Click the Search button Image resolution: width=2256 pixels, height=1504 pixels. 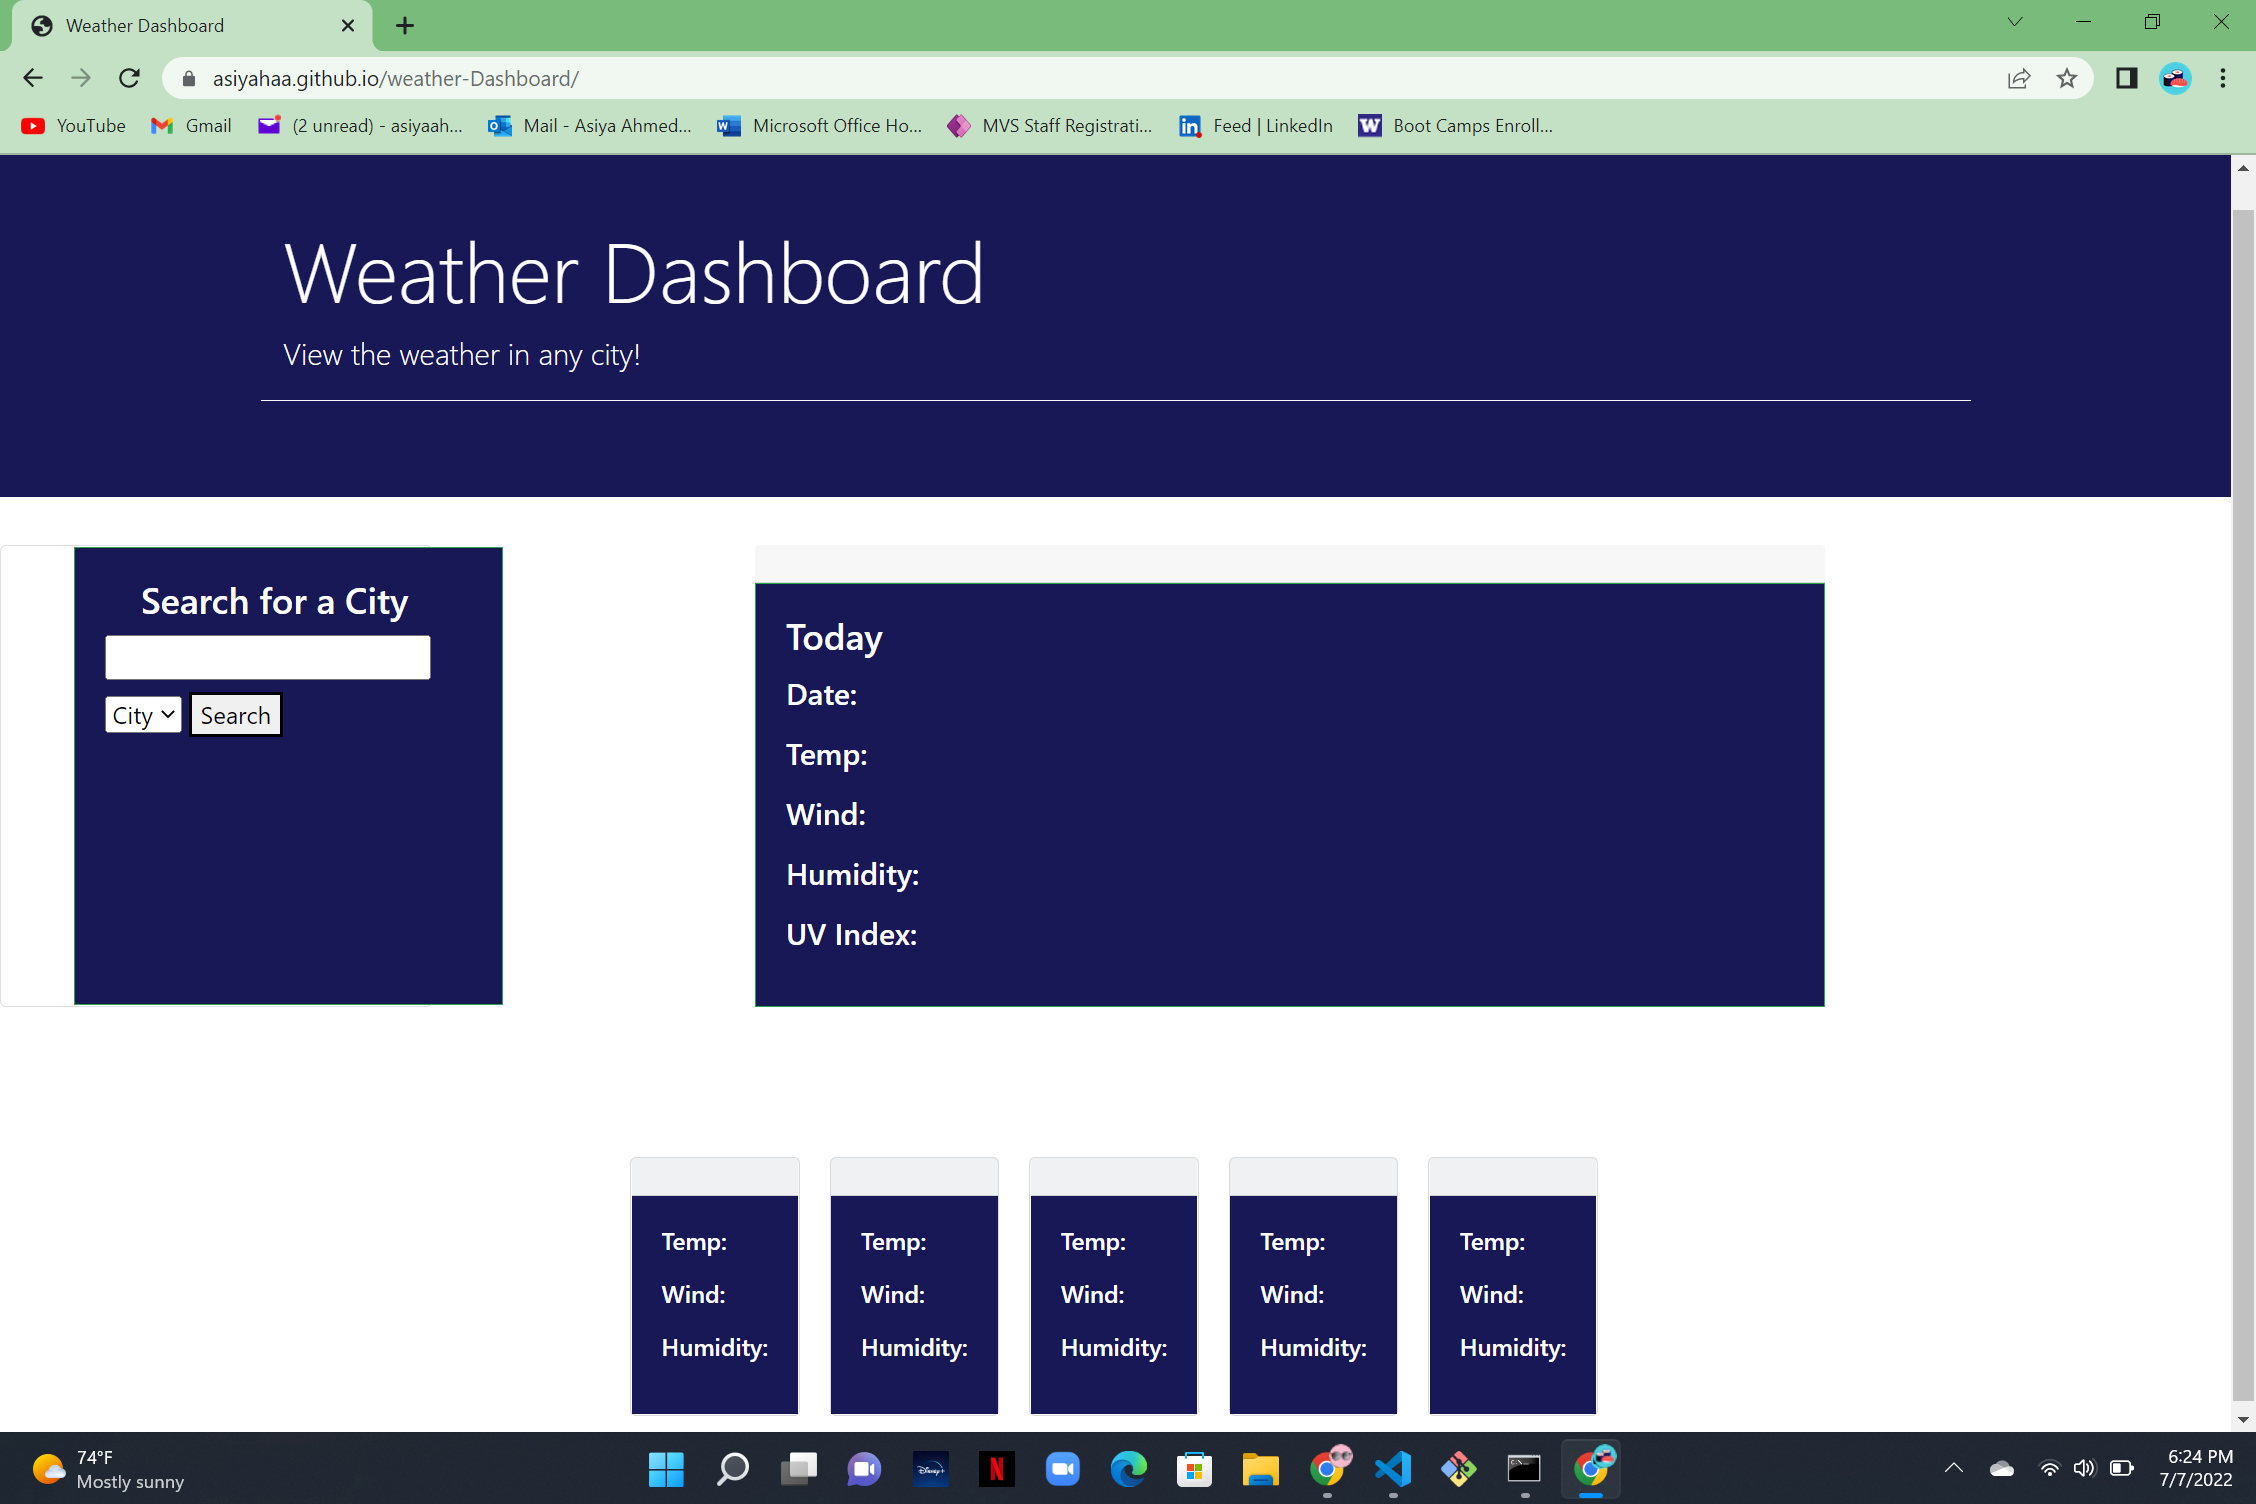236,715
